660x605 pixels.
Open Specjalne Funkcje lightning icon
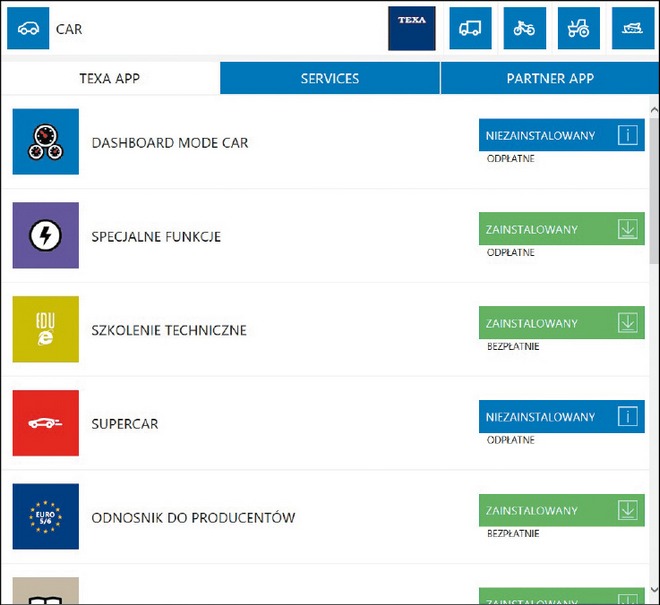[x=46, y=236]
